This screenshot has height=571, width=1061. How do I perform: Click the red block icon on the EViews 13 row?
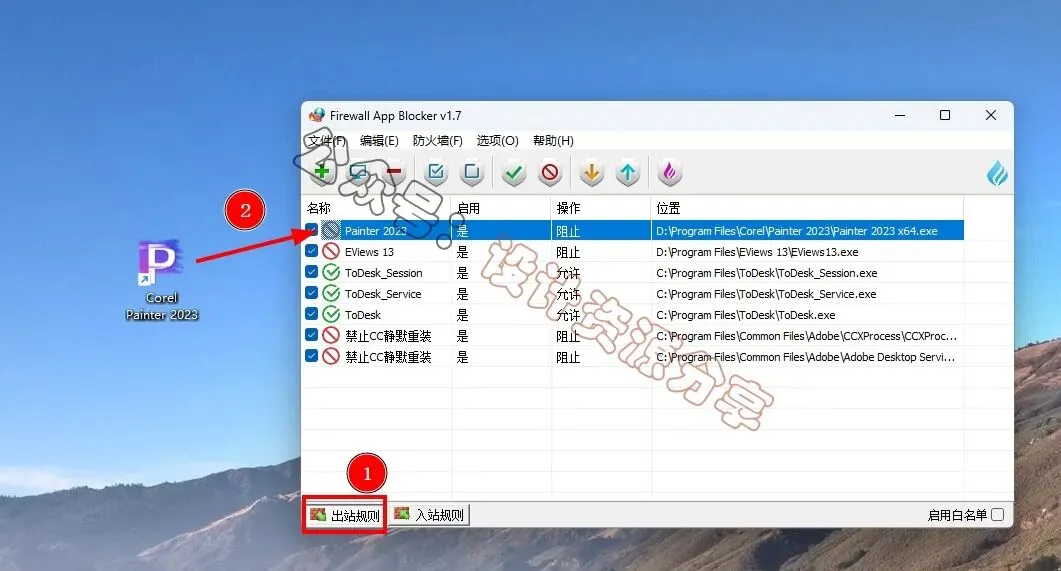[x=330, y=252]
